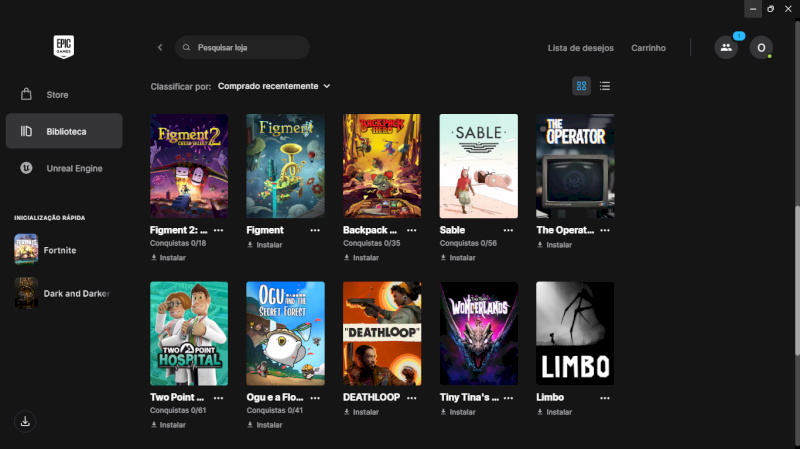The width and height of the screenshot is (800, 449).
Task: Open more options for Limbo
Action: (605, 397)
